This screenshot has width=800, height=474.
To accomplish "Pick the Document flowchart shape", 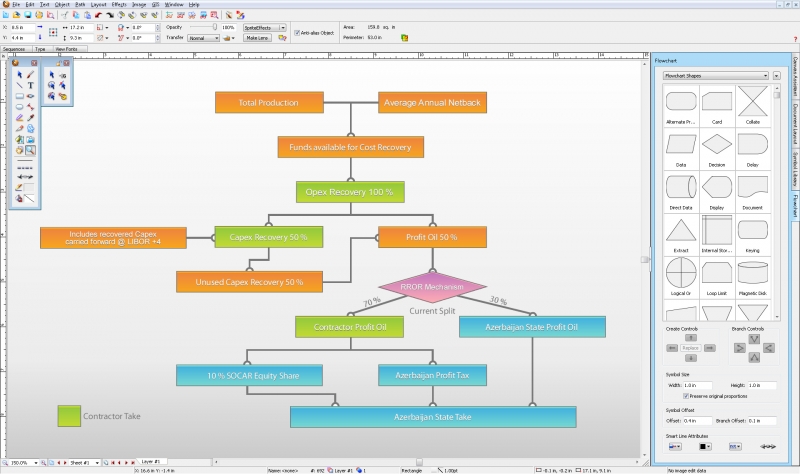I will coord(753,187).
